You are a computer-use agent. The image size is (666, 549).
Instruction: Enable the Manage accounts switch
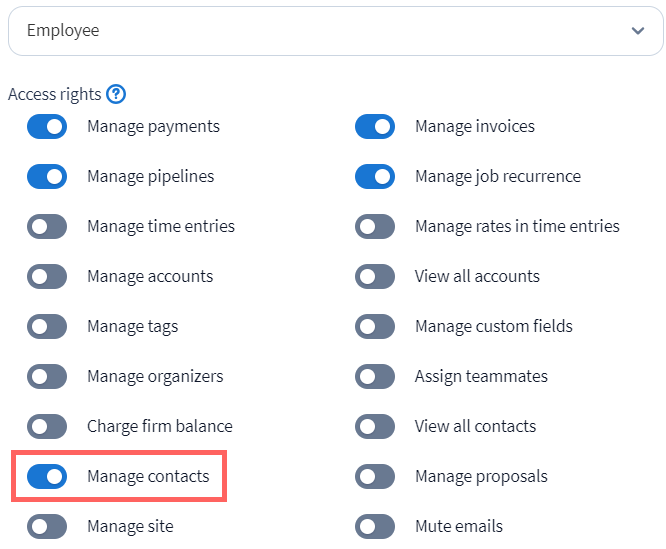[47, 277]
